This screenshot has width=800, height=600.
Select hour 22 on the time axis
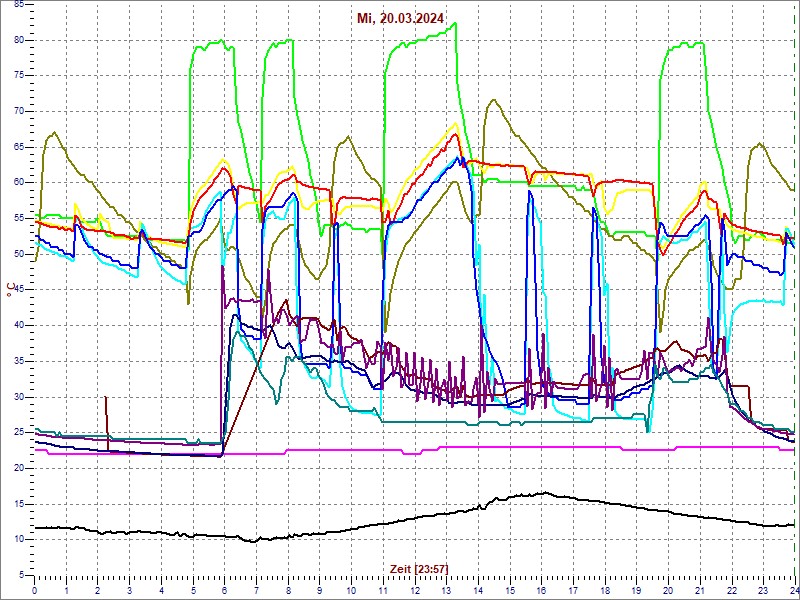731,590
